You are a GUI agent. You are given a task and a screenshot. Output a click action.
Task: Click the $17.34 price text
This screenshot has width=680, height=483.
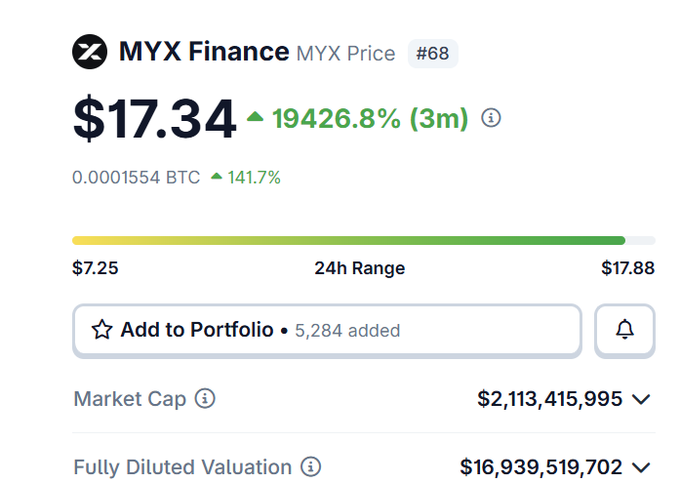155,118
